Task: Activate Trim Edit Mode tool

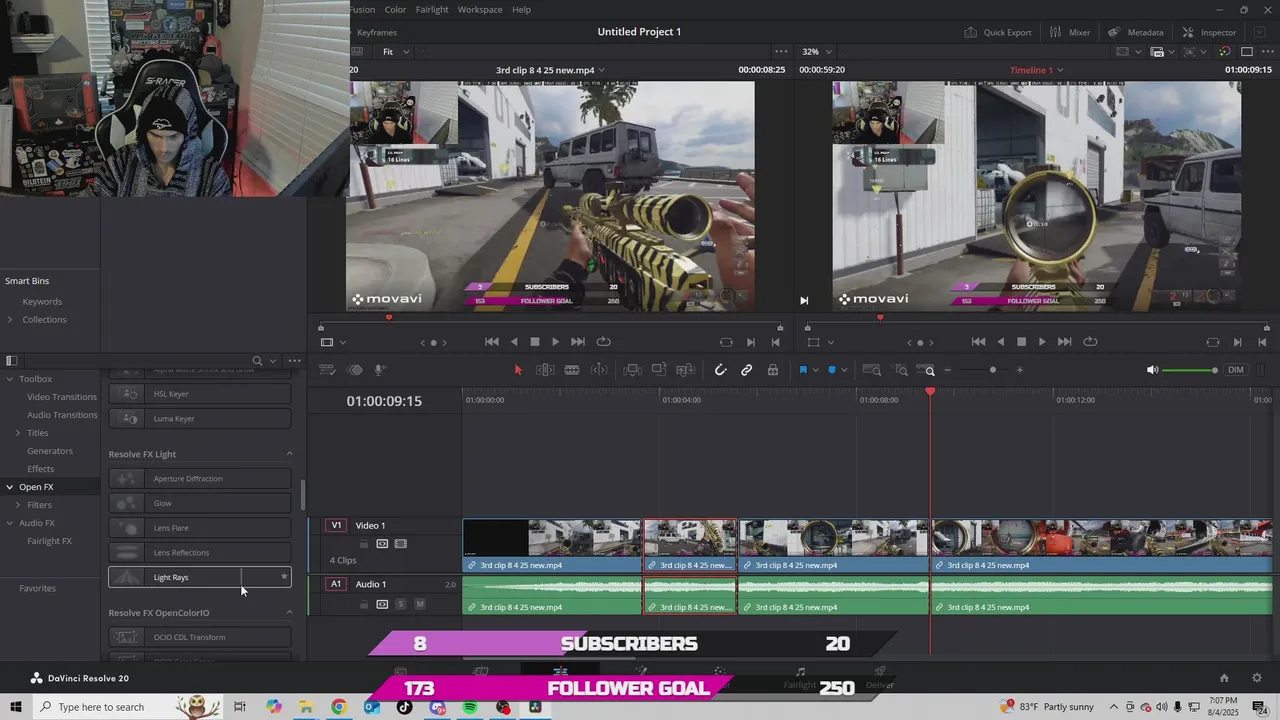Action: coord(545,370)
